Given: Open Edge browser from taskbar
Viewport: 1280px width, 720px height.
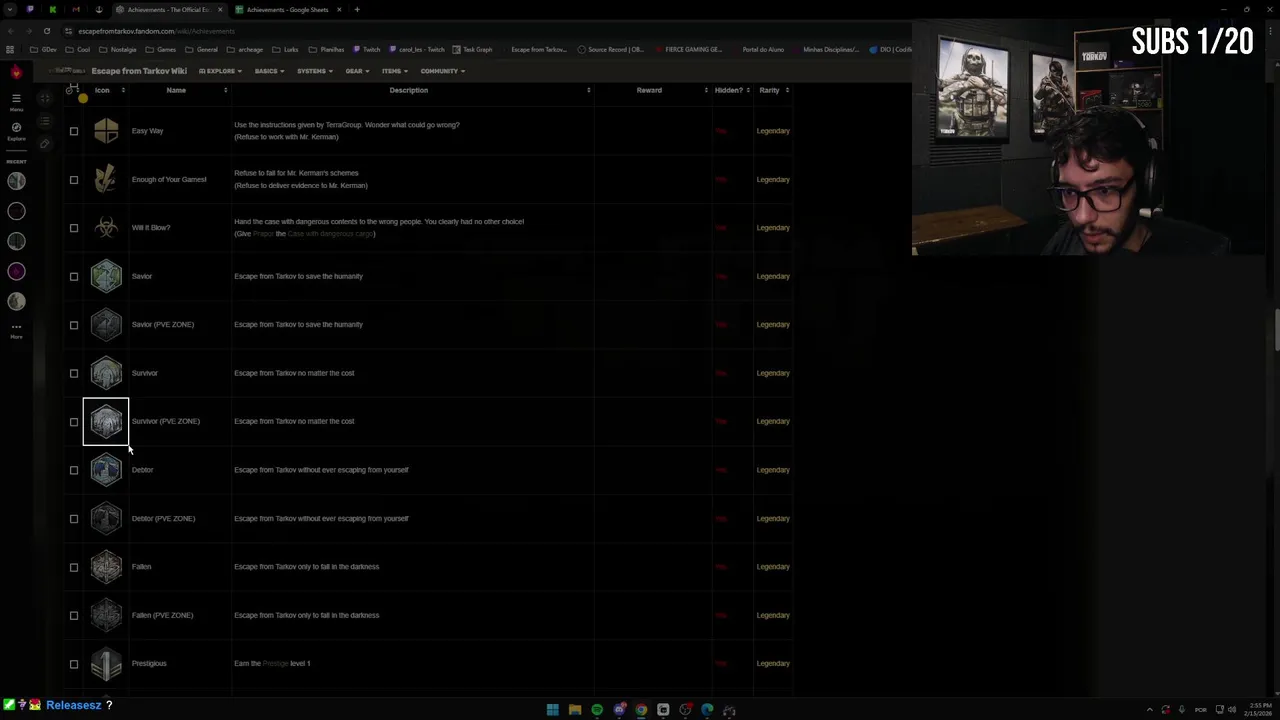Looking at the screenshot, I should tap(707, 710).
